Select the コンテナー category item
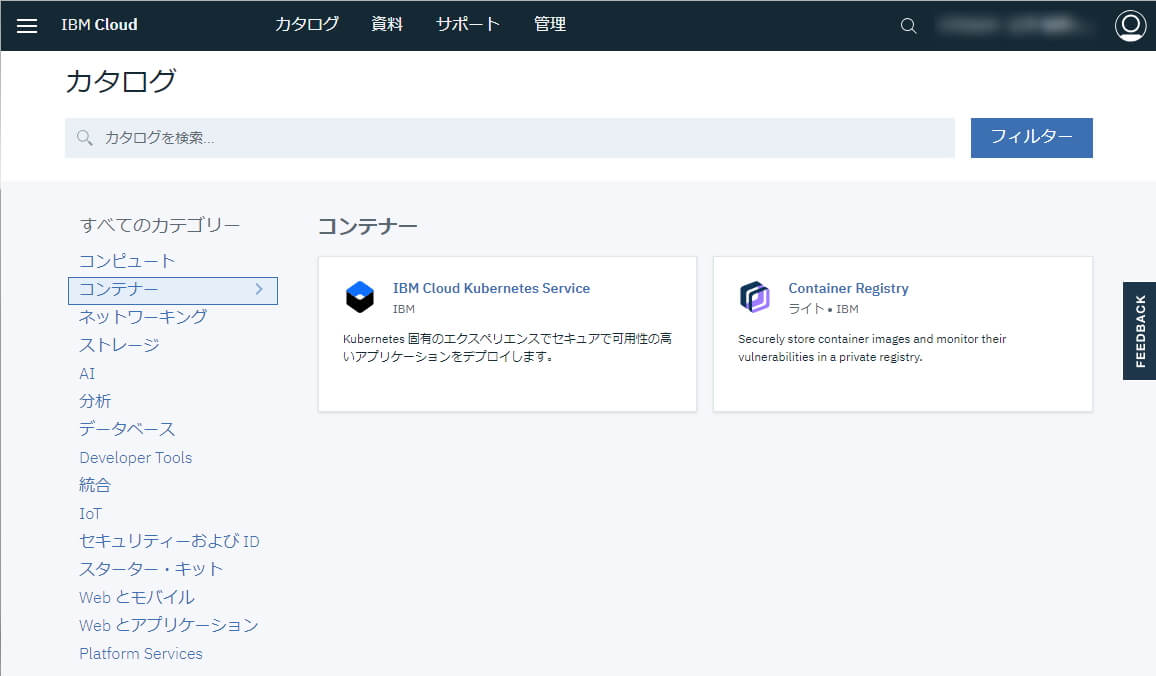The height and width of the screenshot is (676, 1156). (x=173, y=290)
